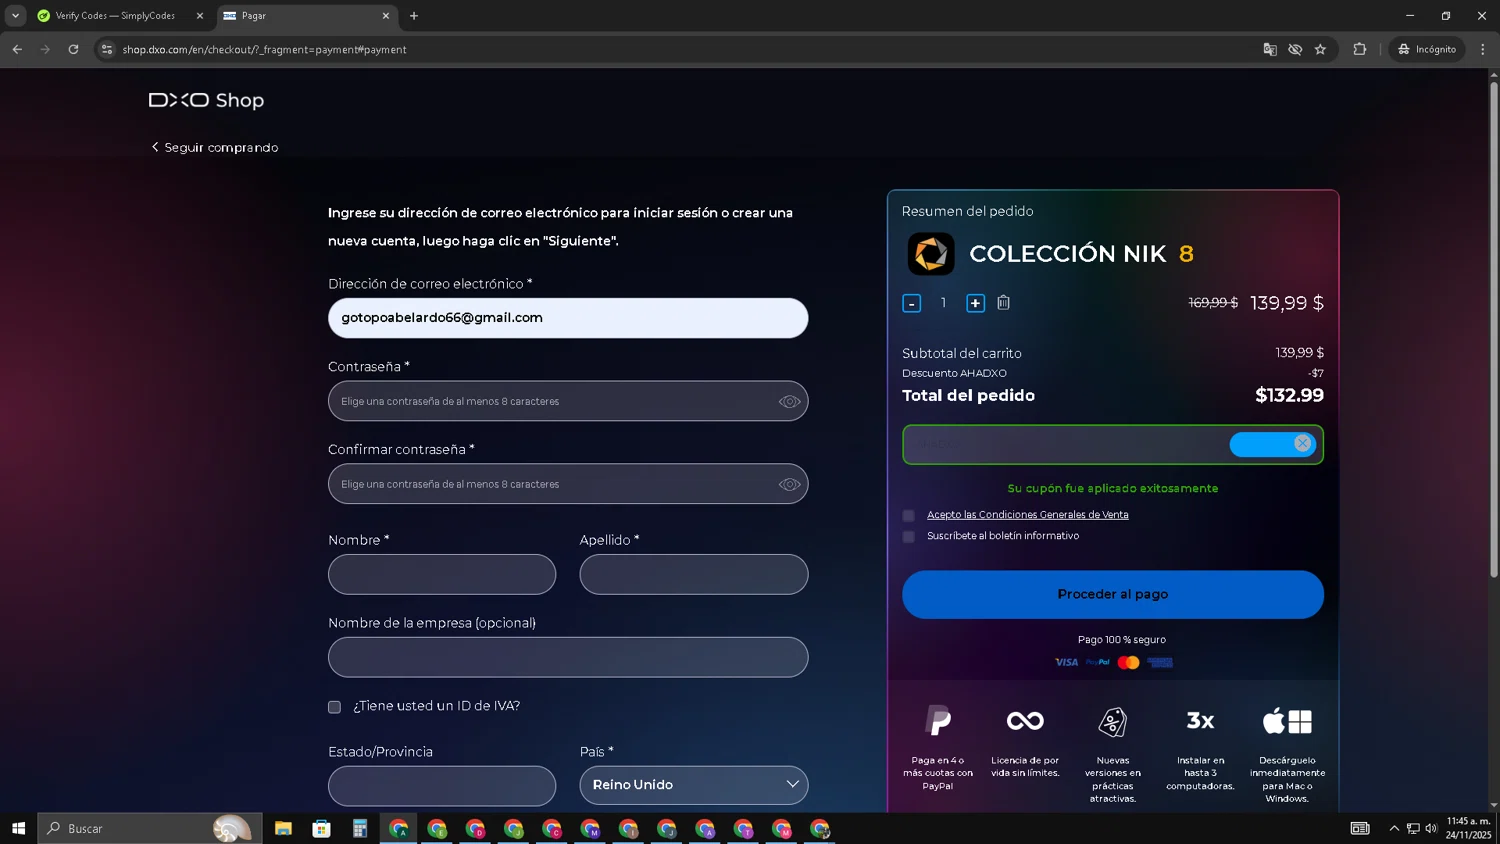Click the infinity lifetime license icon

click(1025, 721)
